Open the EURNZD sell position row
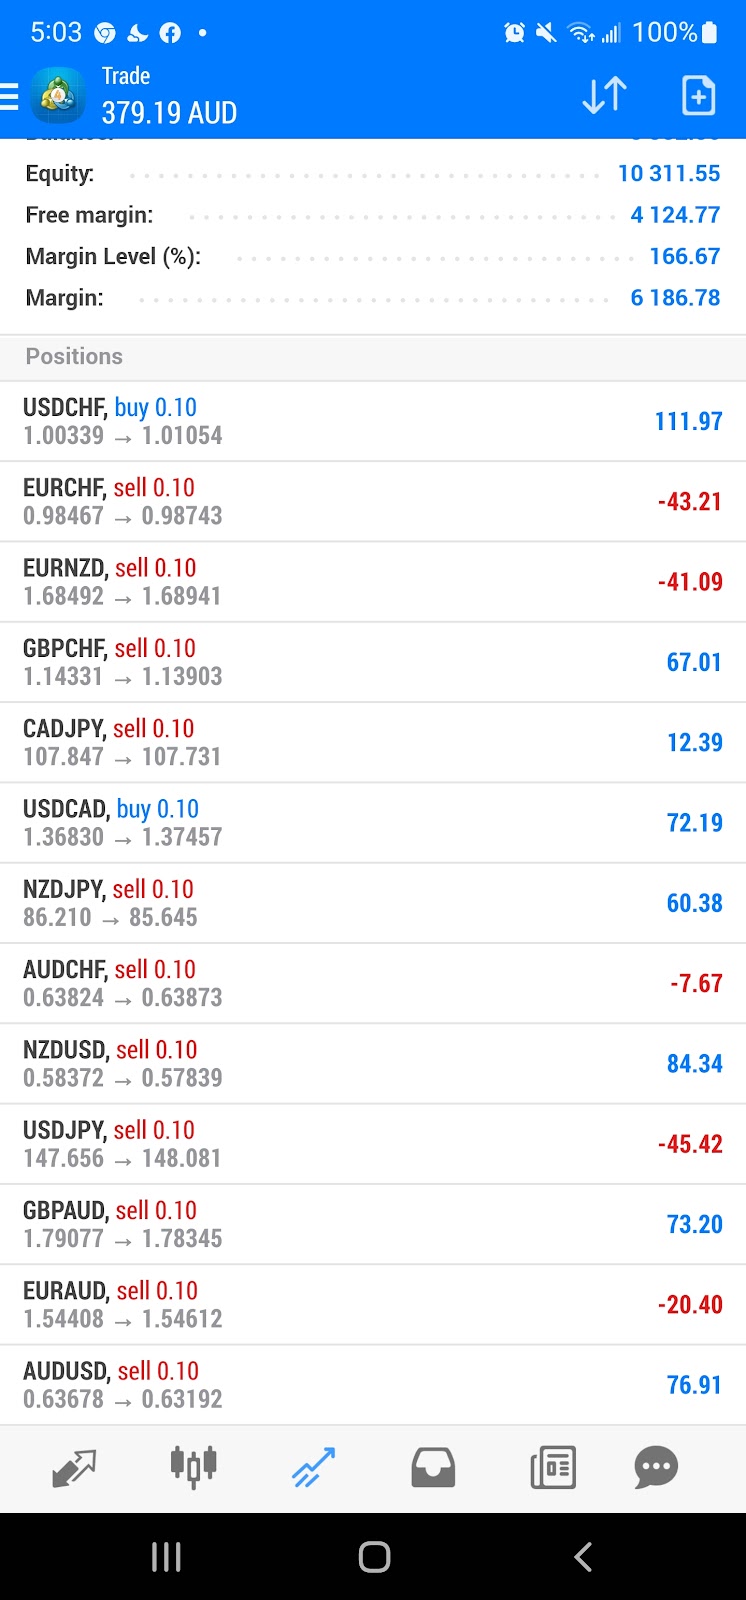Viewport: 746px width, 1600px height. (x=373, y=582)
